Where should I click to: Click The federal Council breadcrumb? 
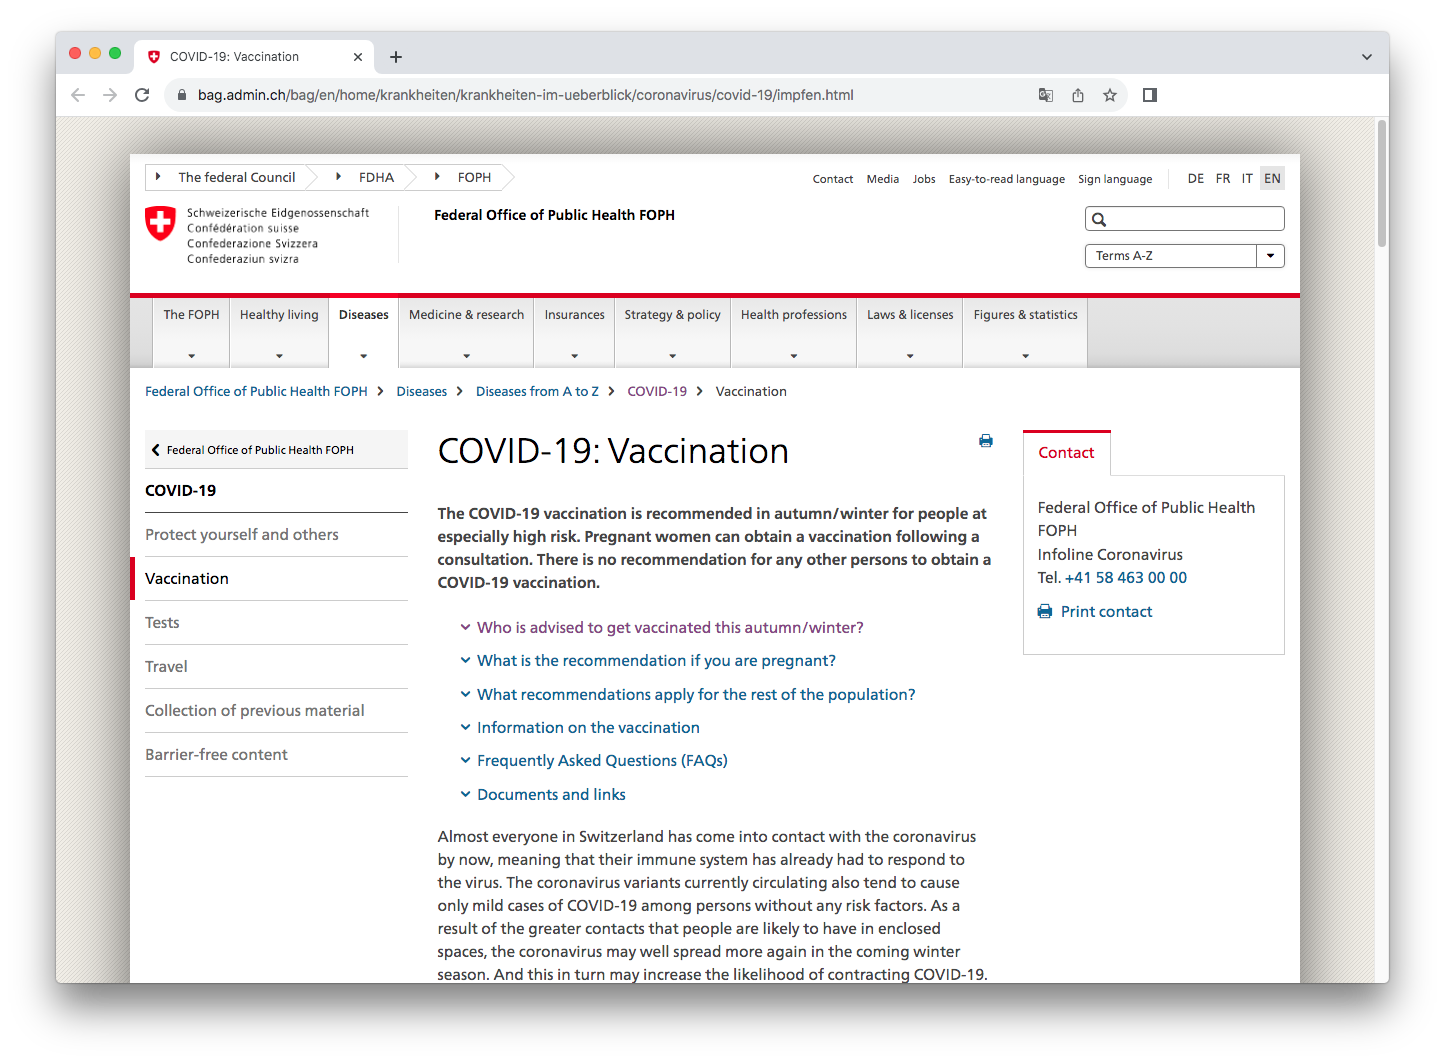tap(237, 177)
